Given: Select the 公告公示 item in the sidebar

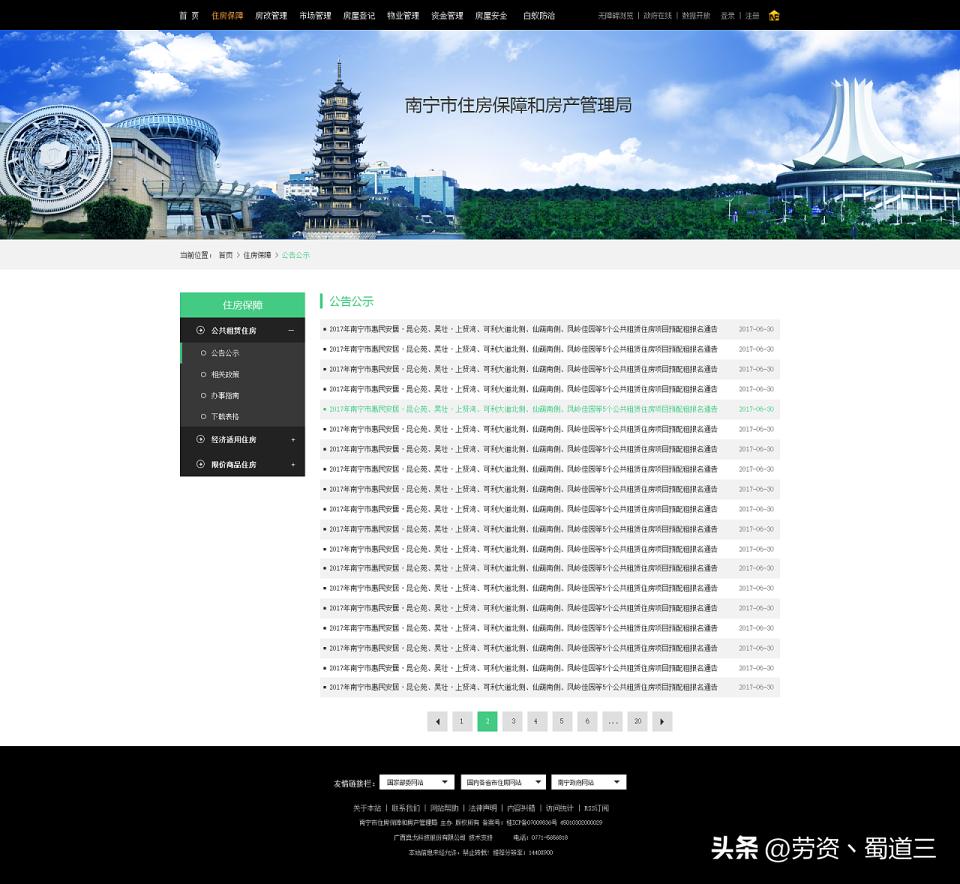Looking at the screenshot, I should coord(225,352).
